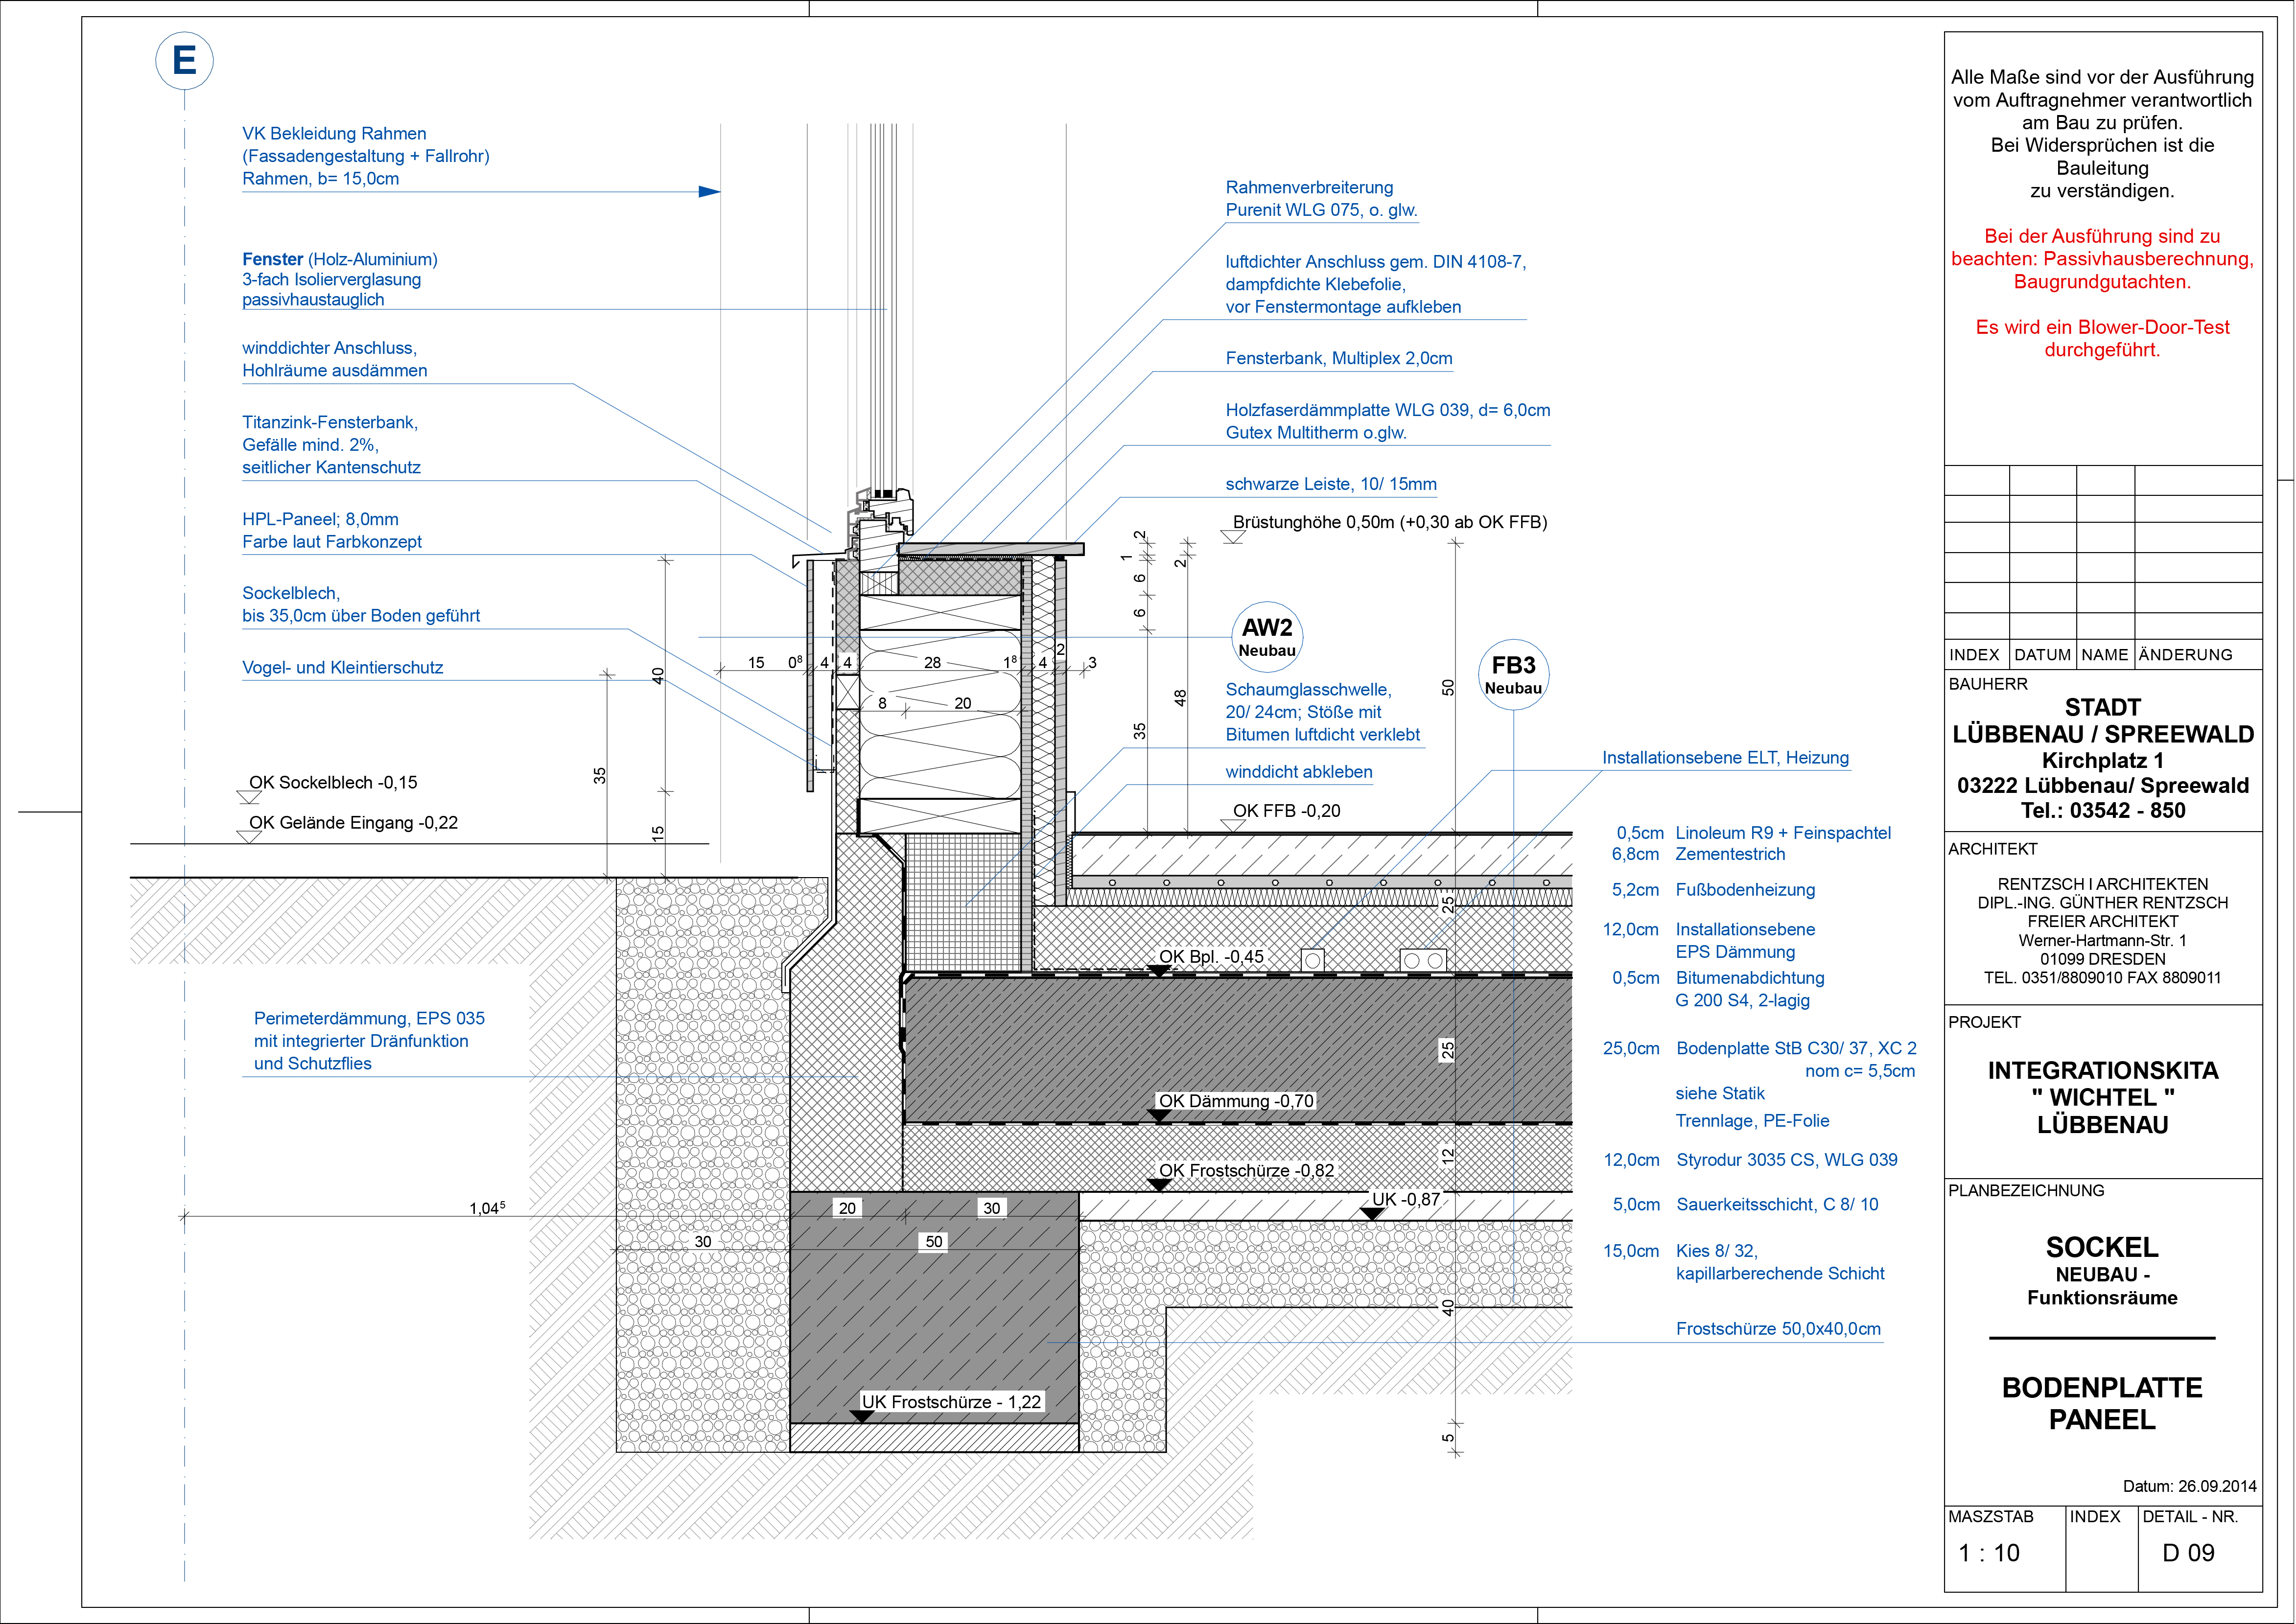Click the level triangle at OK Dämmung -0,70

[x=1159, y=1115]
